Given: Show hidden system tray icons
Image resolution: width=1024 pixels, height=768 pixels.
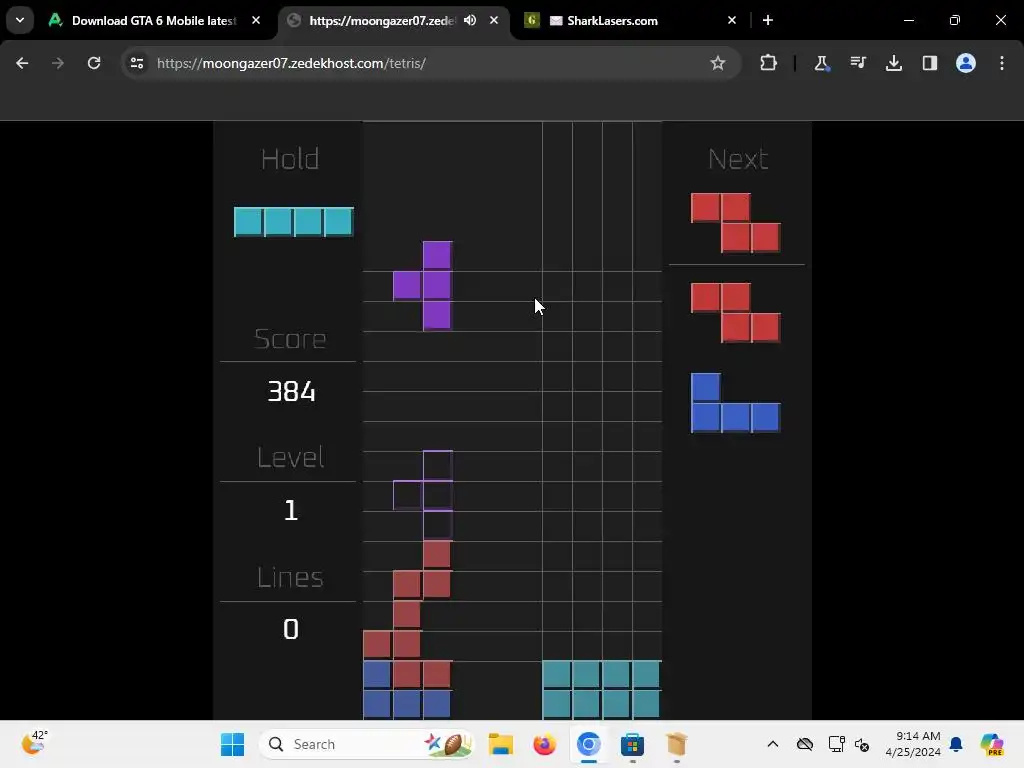Looking at the screenshot, I should pyautogui.click(x=773, y=744).
